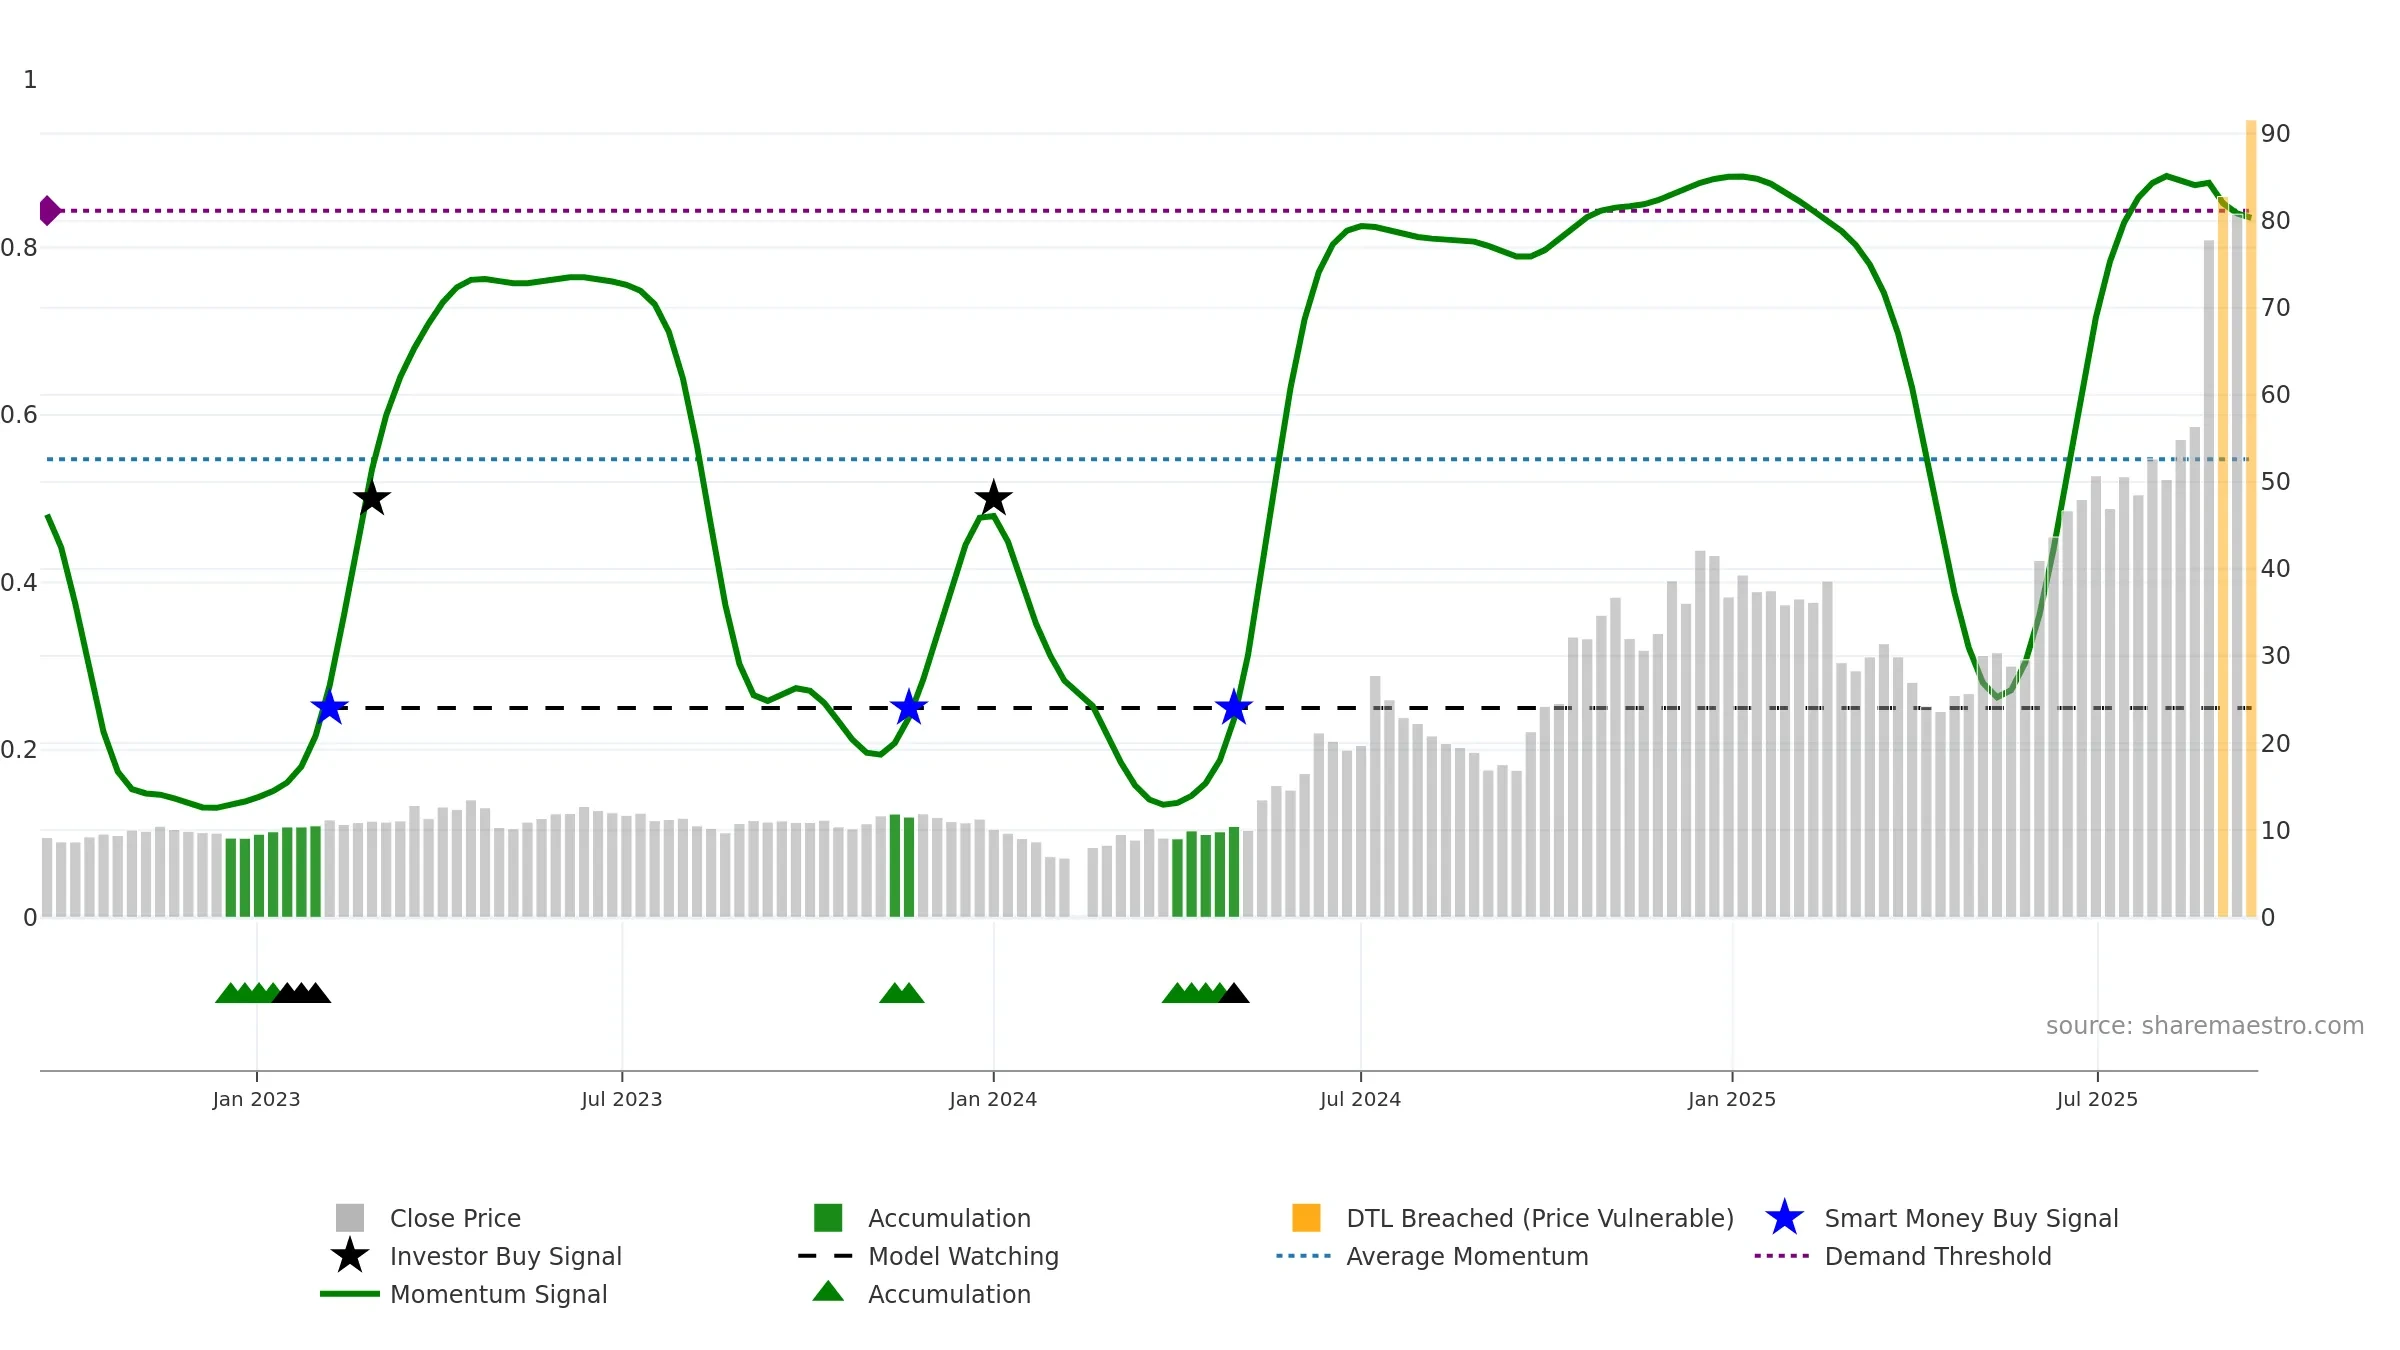Viewport: 2400px width, 1350px height.
Task: Click the source: sharemaestro.com text
Action: (x=2205, y=1026)
